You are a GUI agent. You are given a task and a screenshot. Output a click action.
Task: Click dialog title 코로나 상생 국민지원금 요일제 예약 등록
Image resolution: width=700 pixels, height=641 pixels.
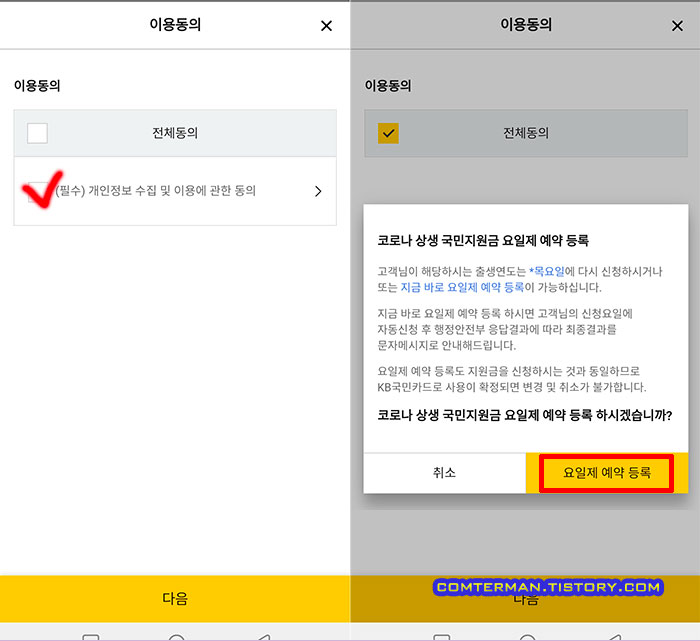click(x=483, y=241)
